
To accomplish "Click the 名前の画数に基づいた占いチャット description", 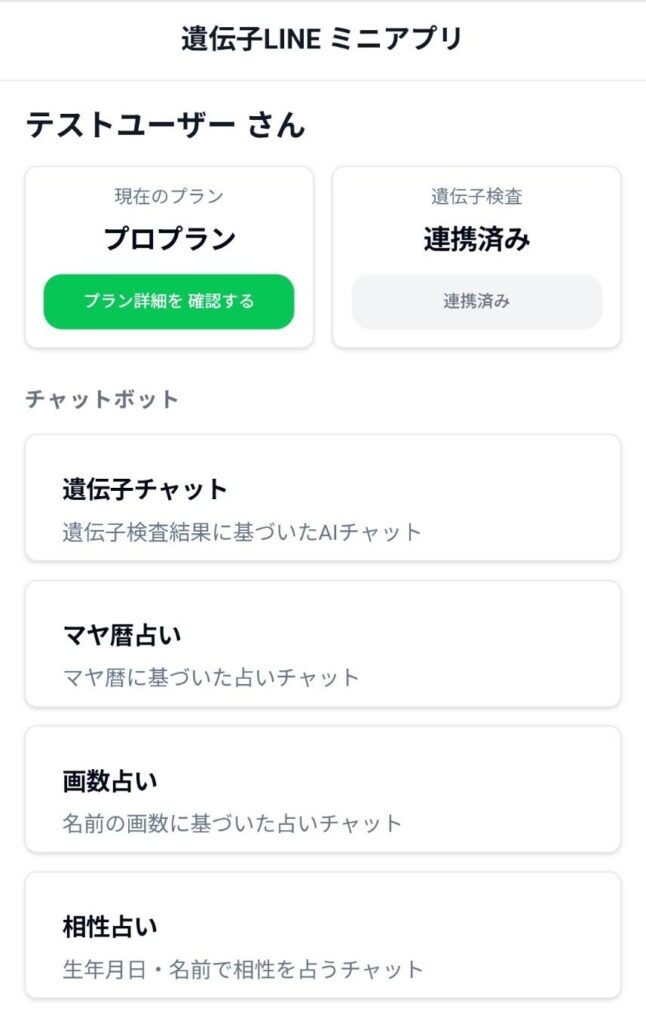I will 232,823.
